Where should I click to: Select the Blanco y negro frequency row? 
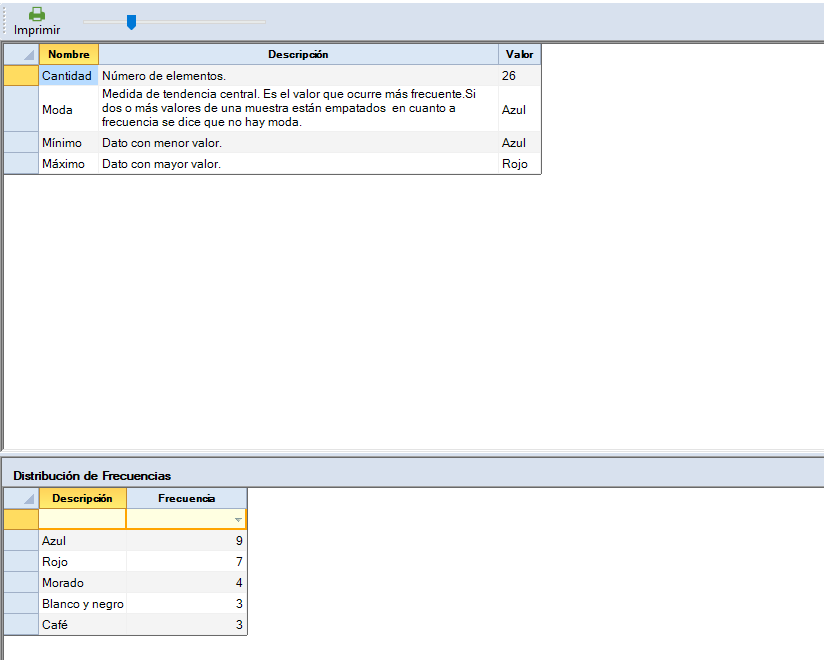(x=82, y=604)
